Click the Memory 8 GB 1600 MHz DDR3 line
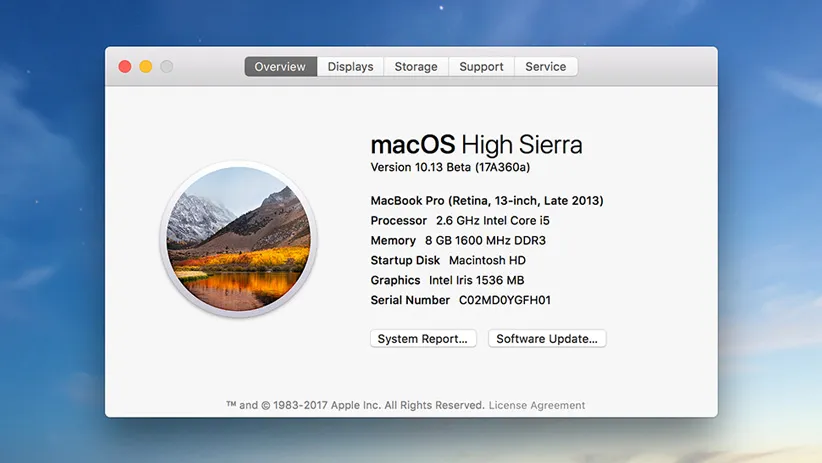 click(457, 240)
